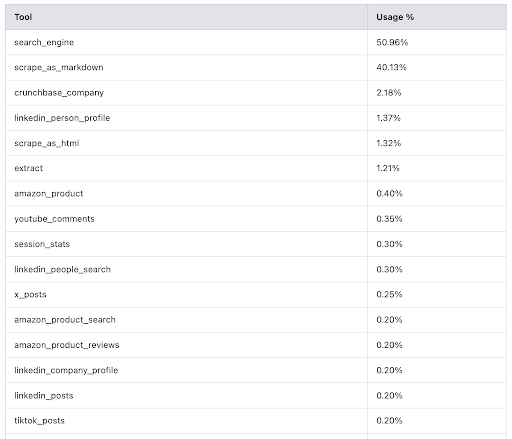Select the 1.32% usage value
The image size is (512, 439).
coord(389,143)
